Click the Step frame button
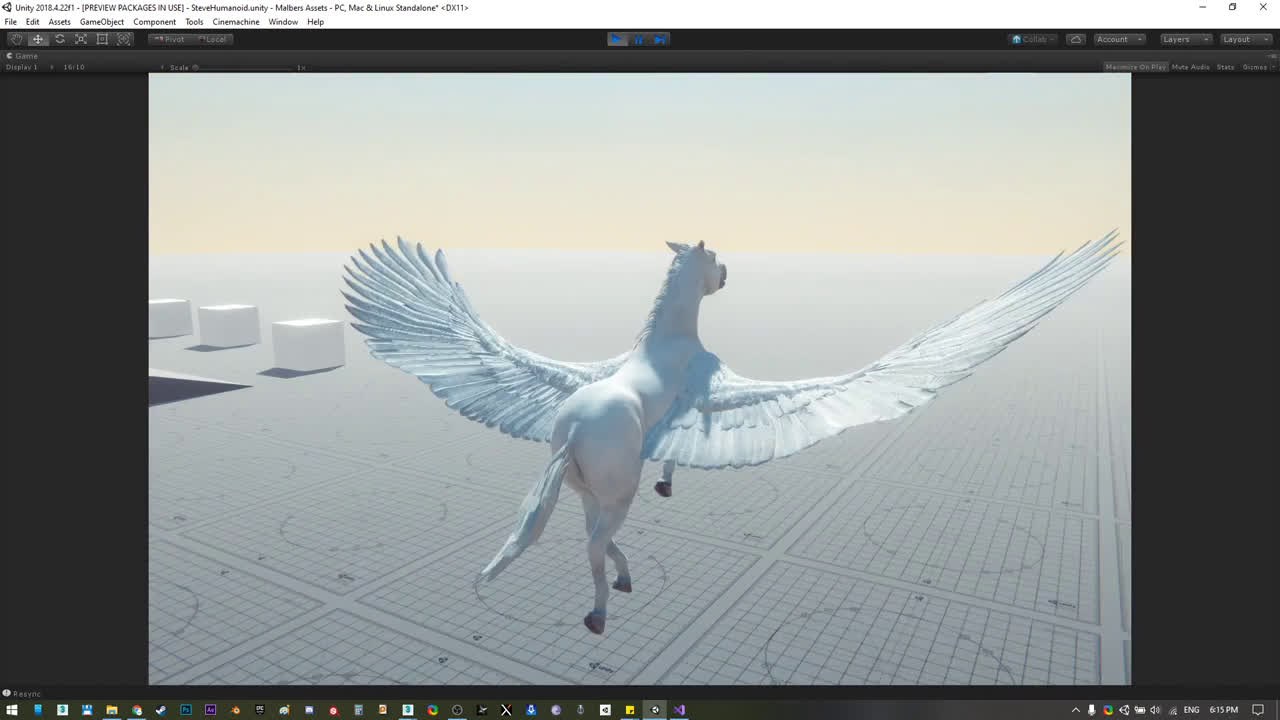This screenshot has width=1280, height=720. coord(659,39)
